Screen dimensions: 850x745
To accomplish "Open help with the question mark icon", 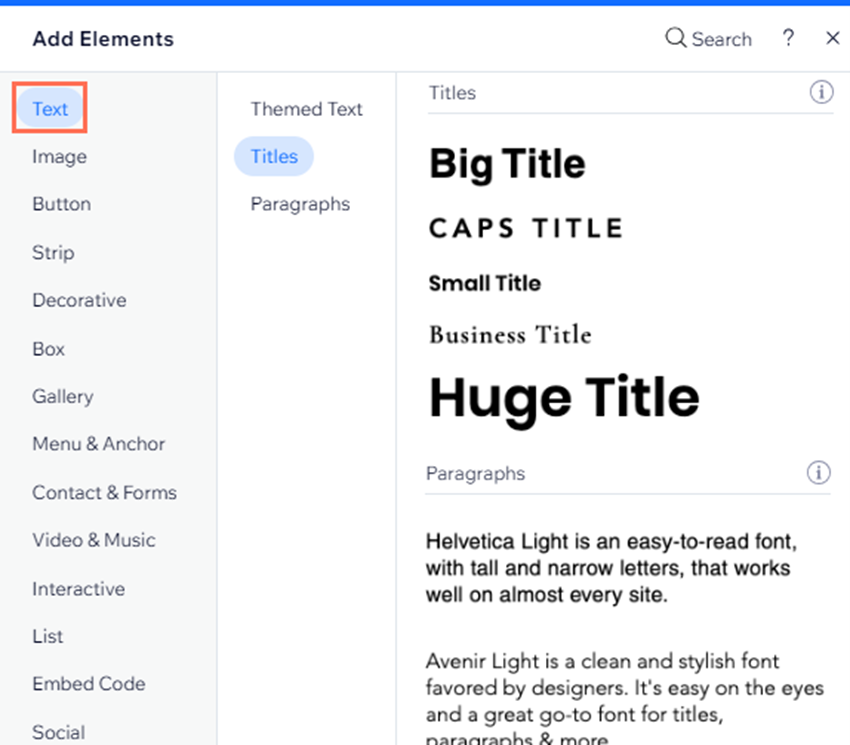I will pyautogui.click(x=788, y=38).
